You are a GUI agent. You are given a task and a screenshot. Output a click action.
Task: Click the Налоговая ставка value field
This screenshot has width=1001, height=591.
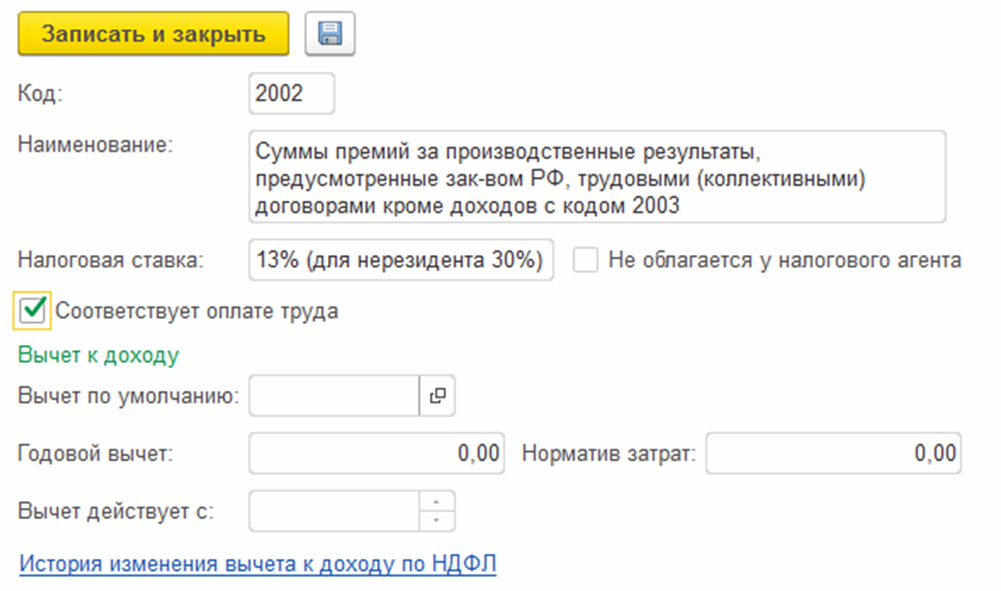400,261
